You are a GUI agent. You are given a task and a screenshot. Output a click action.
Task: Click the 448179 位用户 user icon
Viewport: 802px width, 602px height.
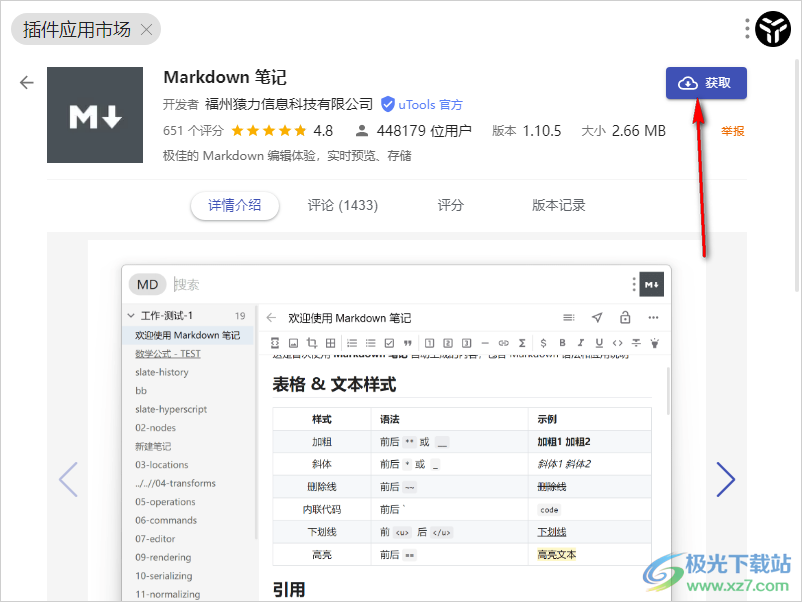tap(362, 131)
